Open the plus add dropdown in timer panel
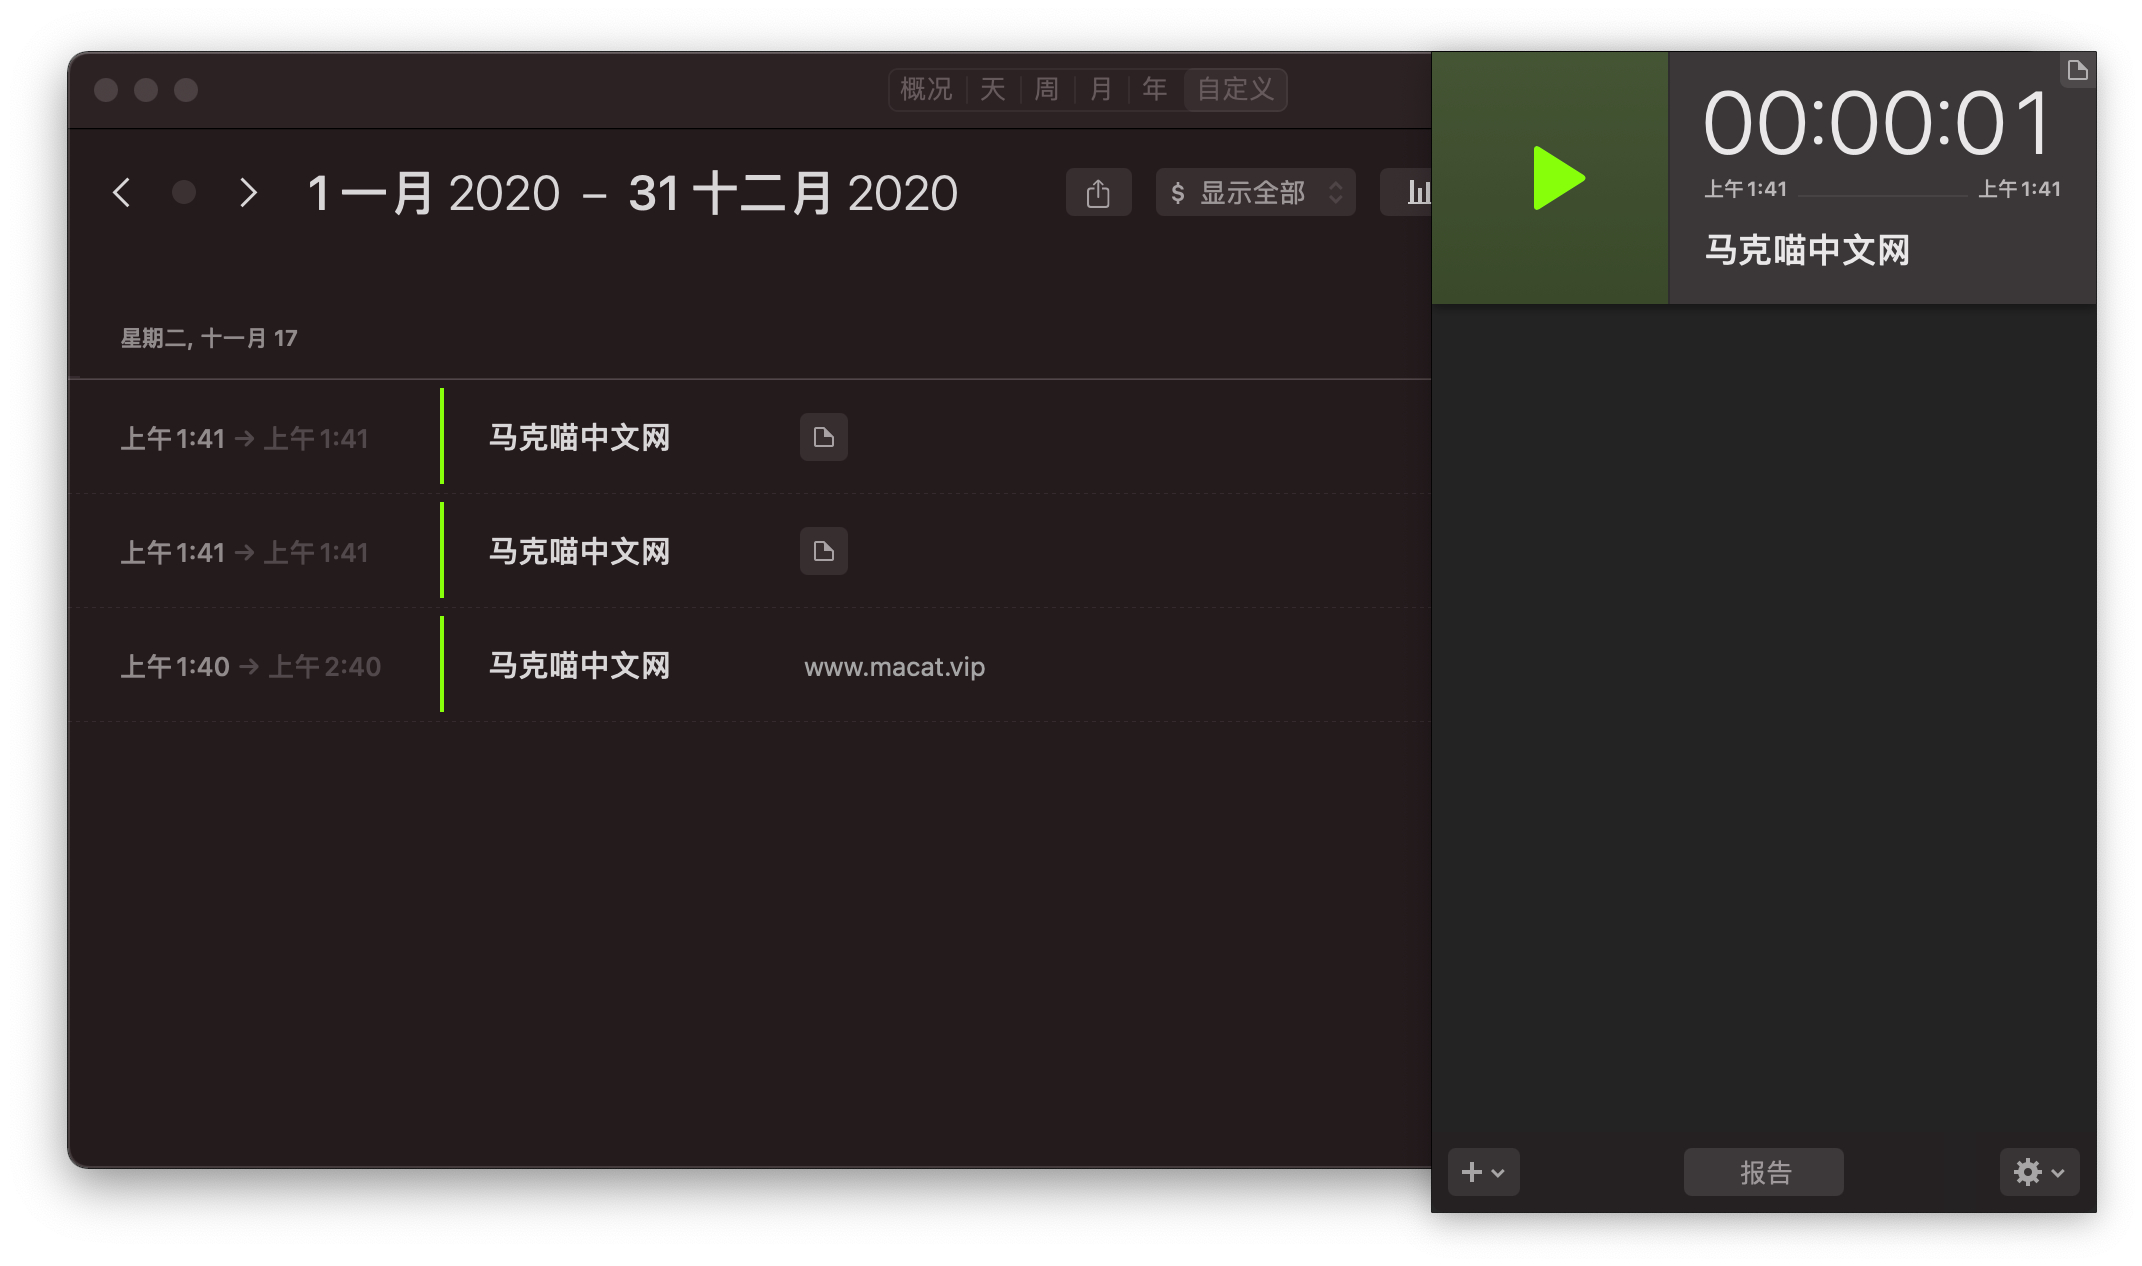This screenshot has height=1266, width=2142. point(1483,1172)
